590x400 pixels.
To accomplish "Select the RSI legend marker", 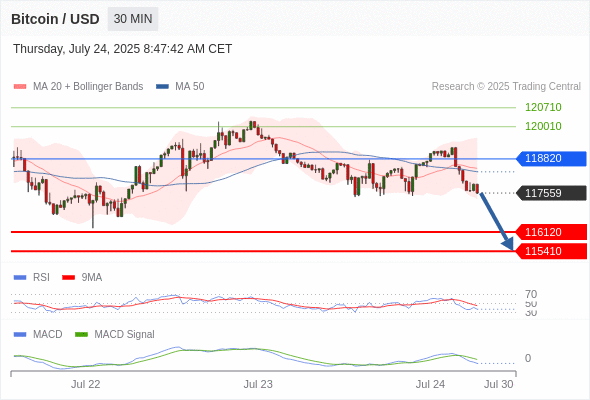I will (x=20, y=278).
